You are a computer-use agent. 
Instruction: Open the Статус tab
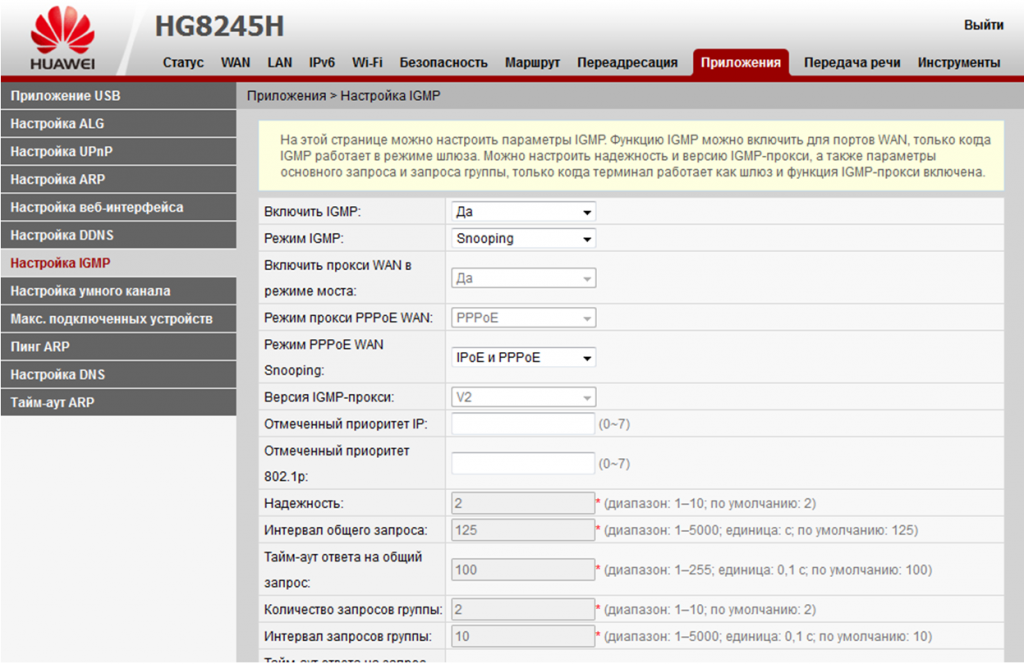pos(183,63)
